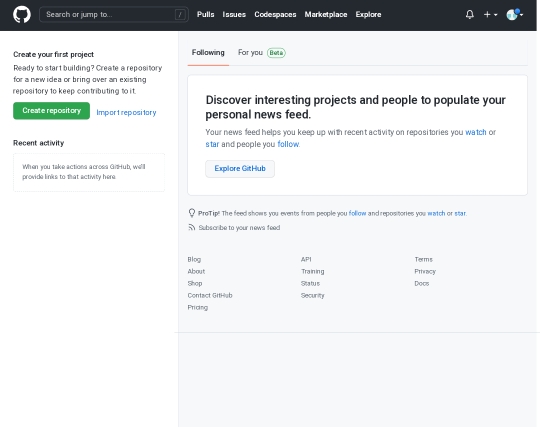Click watch link in the ProTip line
The image size is (540, 427).
point(436,213)
